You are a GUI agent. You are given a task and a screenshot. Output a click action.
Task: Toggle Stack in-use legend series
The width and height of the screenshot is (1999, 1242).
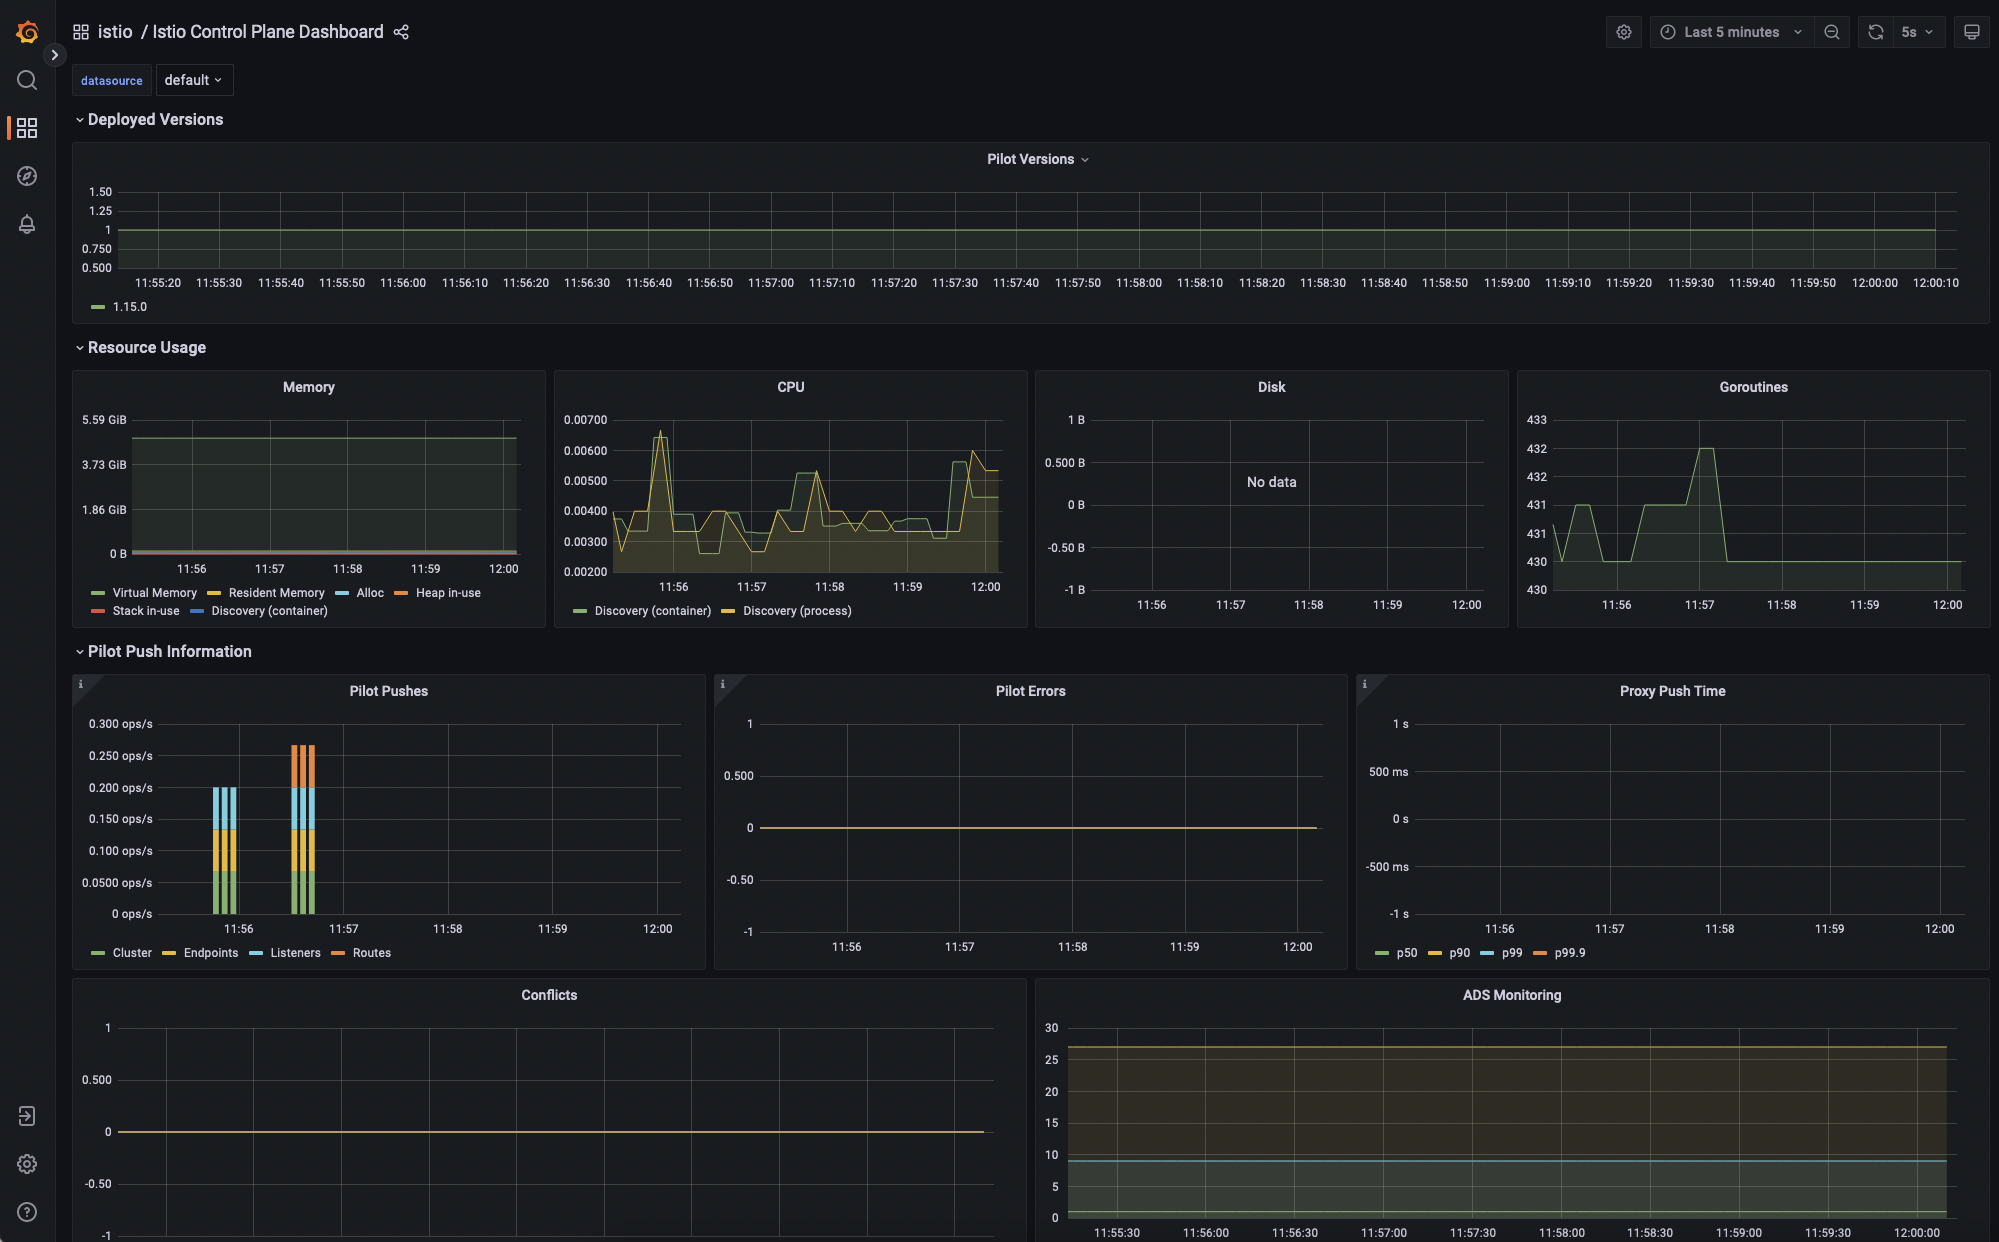[146, 611]
